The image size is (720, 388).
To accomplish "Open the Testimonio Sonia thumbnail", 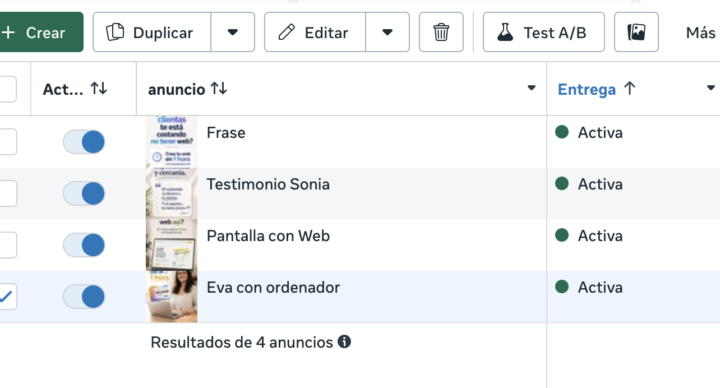I will (172, 193).
